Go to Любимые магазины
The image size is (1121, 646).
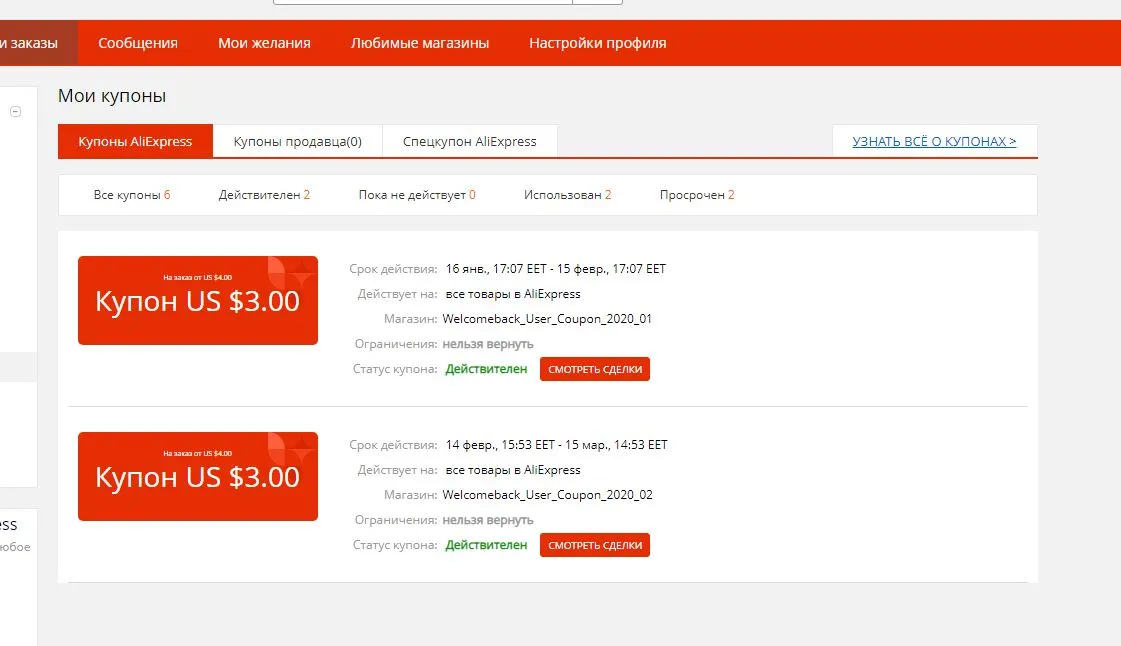[x=420, y=43]
